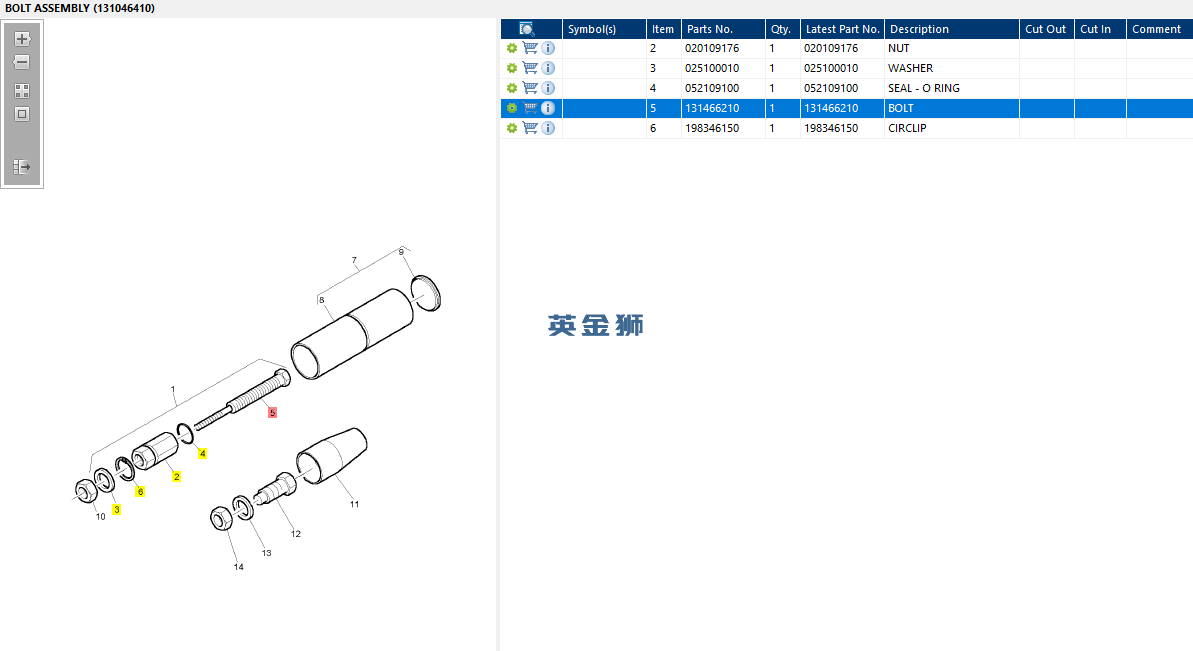Image resolution: width=1193 pixels, height=651 pixels.
Task: Add WASHER 025100010 to cart
Action: 530,68
